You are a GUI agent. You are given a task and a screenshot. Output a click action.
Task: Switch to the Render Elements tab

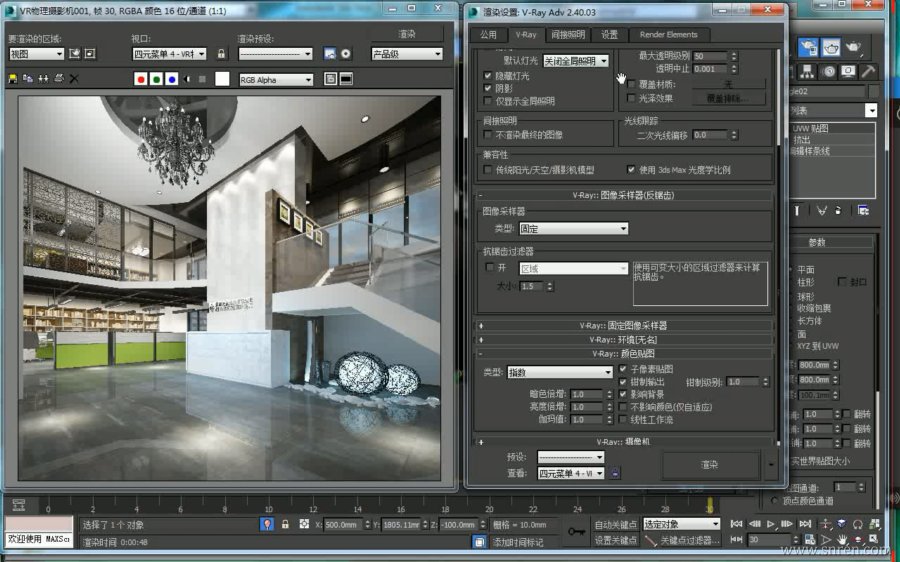click(668, 34)
